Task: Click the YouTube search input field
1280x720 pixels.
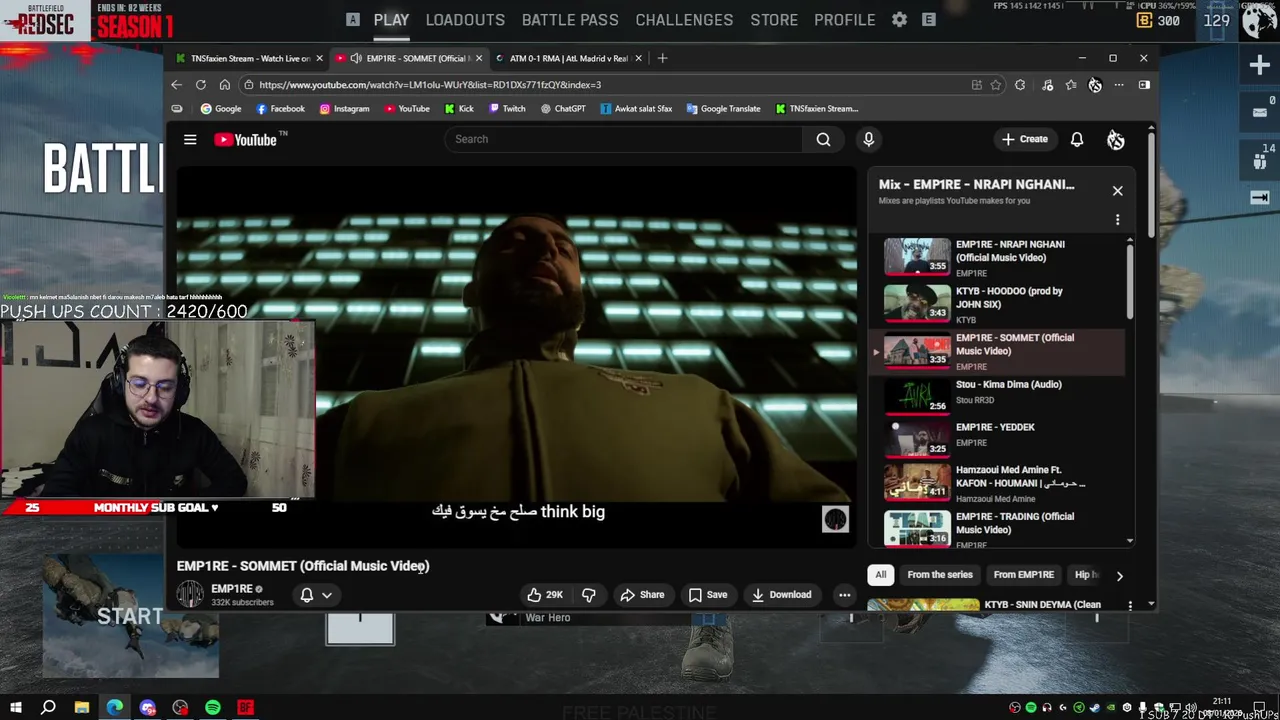Action: [624, 139]
